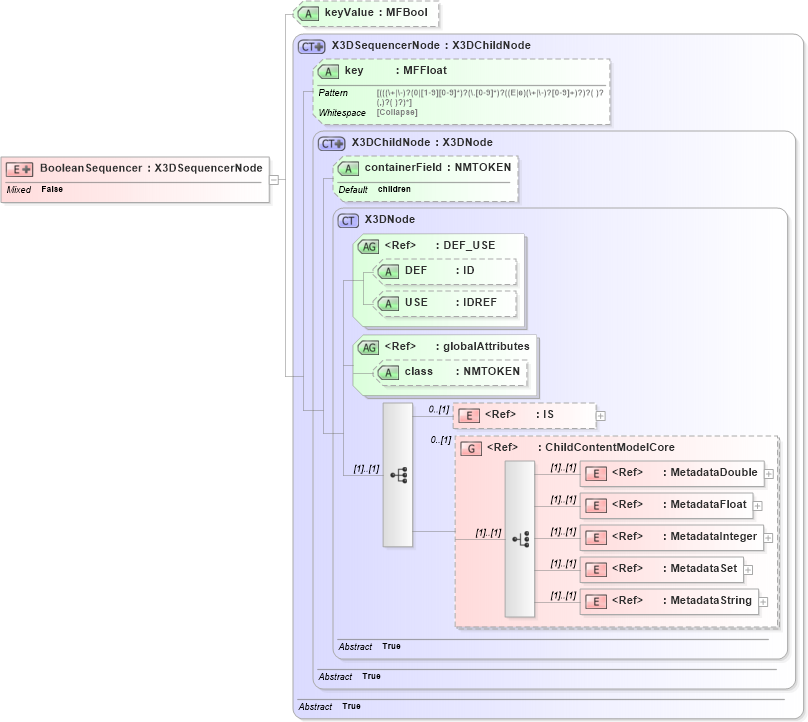Click the A icon beside class : NMTOKEN
Viewport: 808px width, 722px height.
click(x=389, y=373)
